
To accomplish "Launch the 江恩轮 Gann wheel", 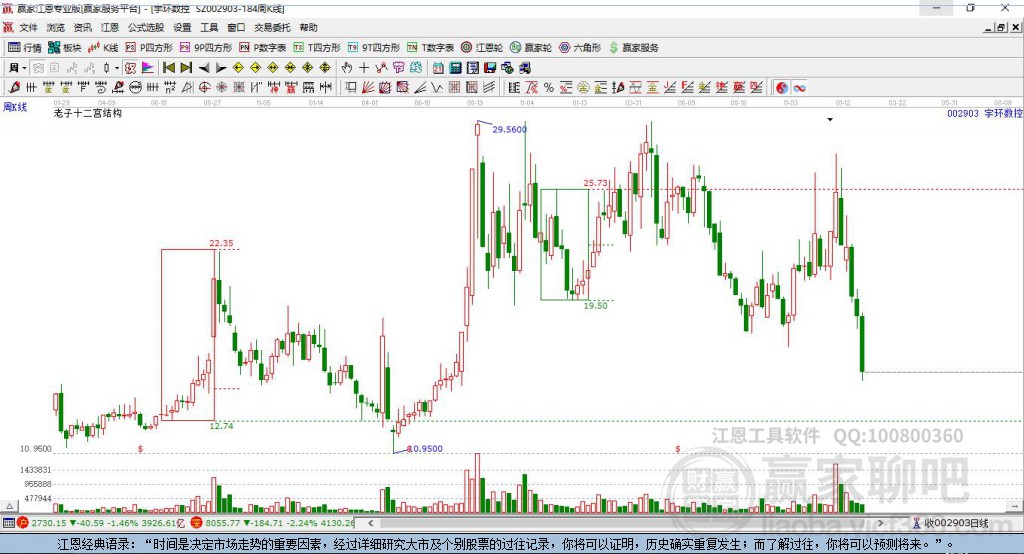I will coord(482,48).
